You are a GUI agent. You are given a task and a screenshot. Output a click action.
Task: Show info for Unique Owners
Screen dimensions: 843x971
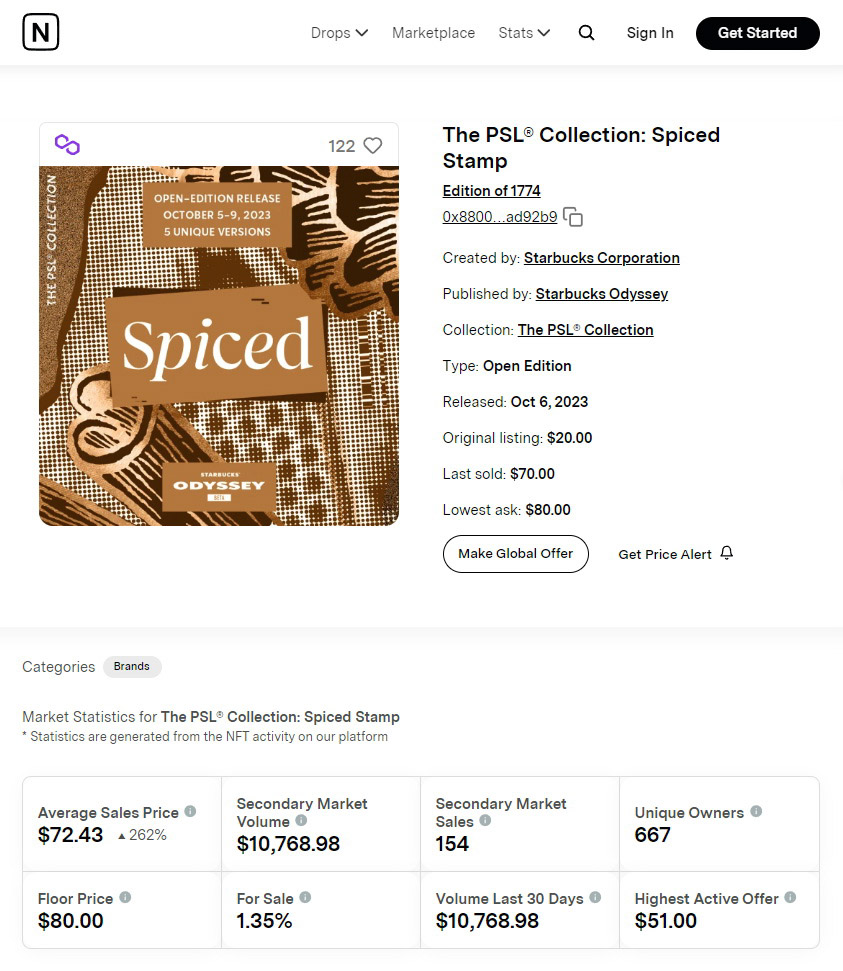pos(756,811)
